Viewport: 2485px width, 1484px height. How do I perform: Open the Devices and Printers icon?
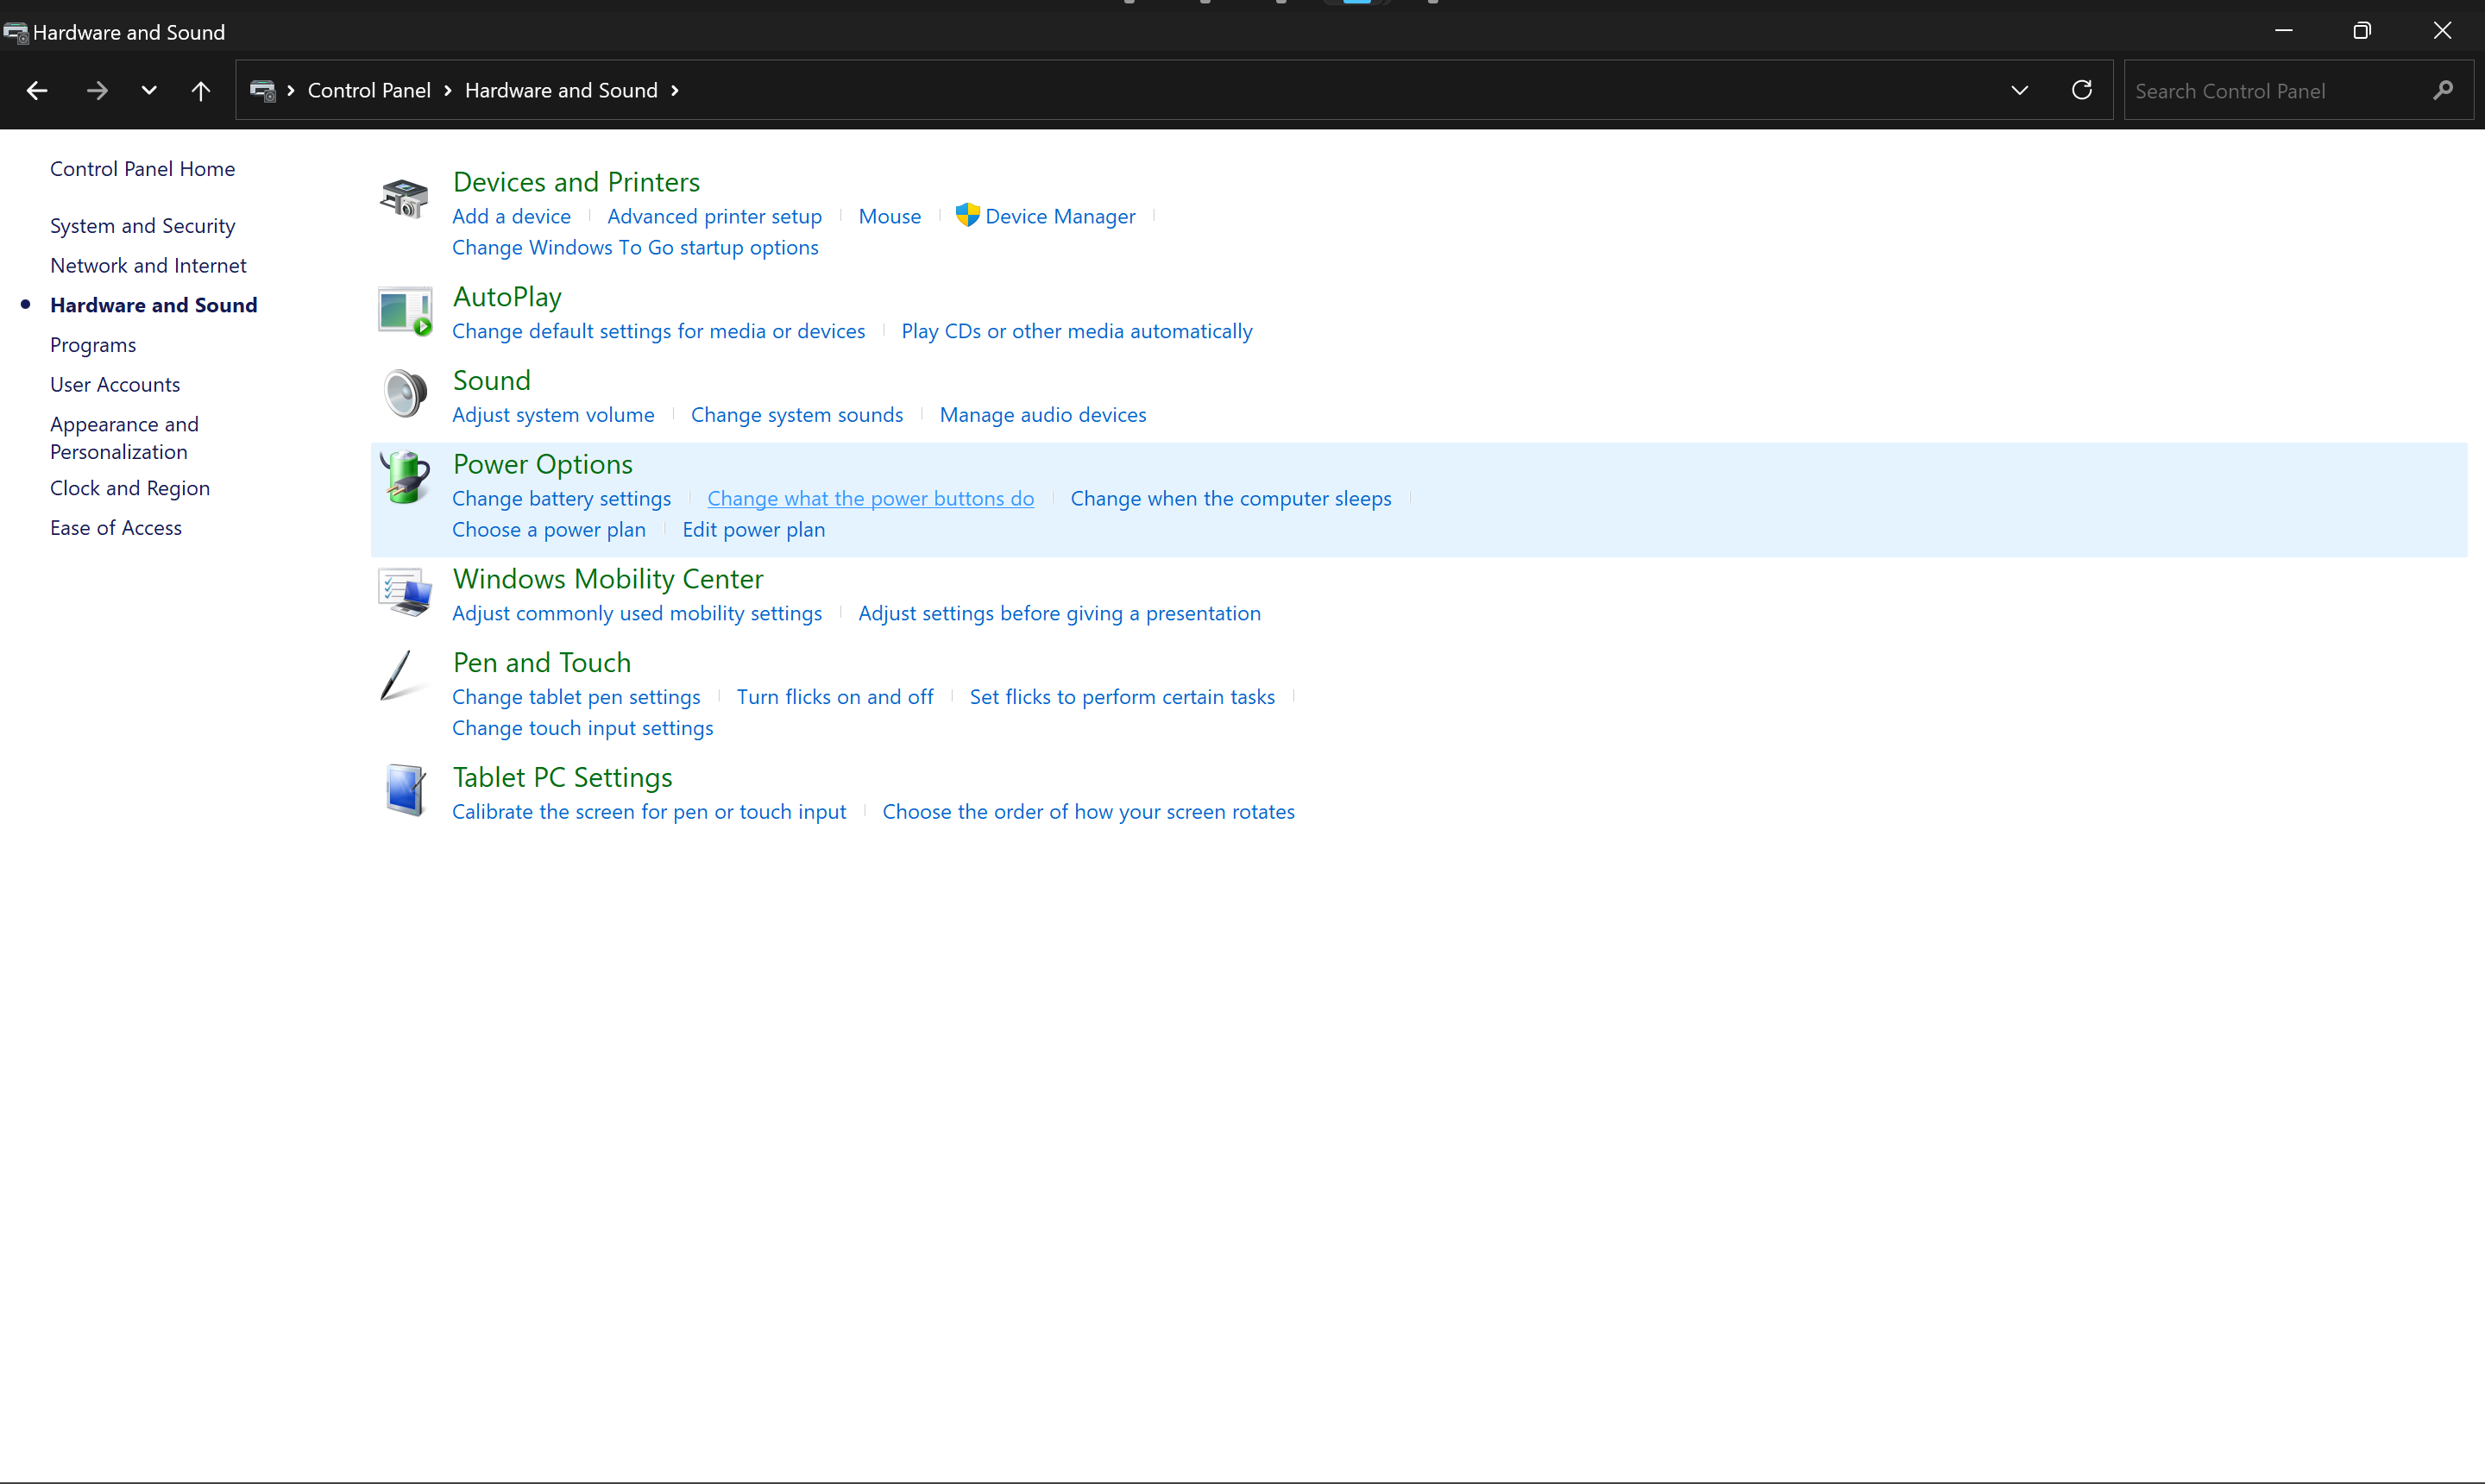(404, 198)
